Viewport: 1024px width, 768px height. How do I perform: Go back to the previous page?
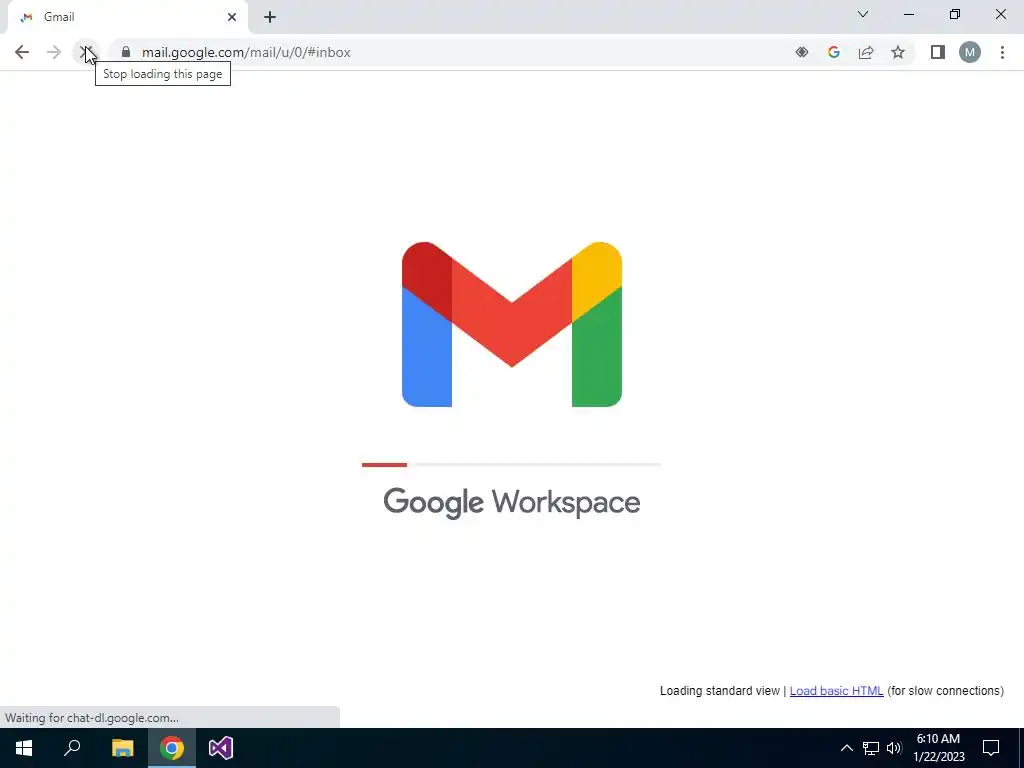coord(22,52)
